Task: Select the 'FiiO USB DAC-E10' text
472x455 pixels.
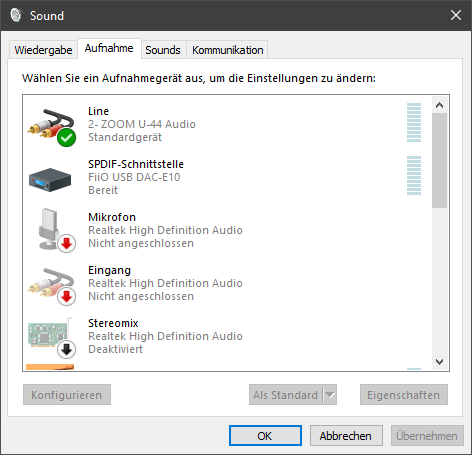Action: coord(134,177)
